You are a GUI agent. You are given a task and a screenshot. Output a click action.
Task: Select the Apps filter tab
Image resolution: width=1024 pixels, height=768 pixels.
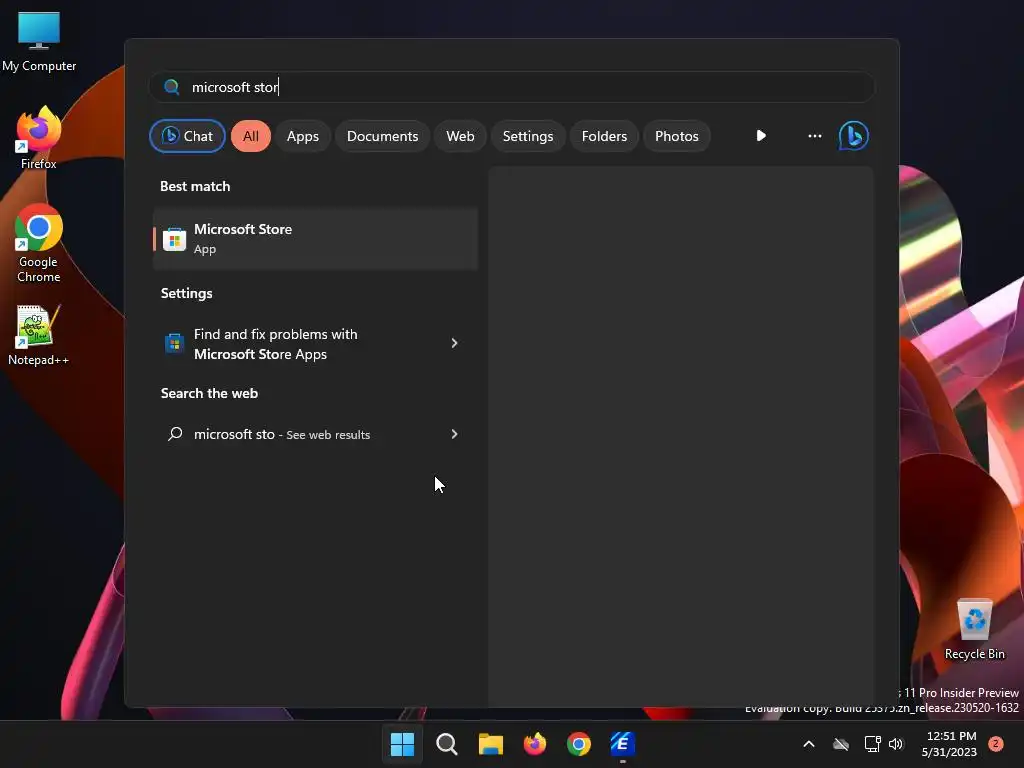pos(303,136)
